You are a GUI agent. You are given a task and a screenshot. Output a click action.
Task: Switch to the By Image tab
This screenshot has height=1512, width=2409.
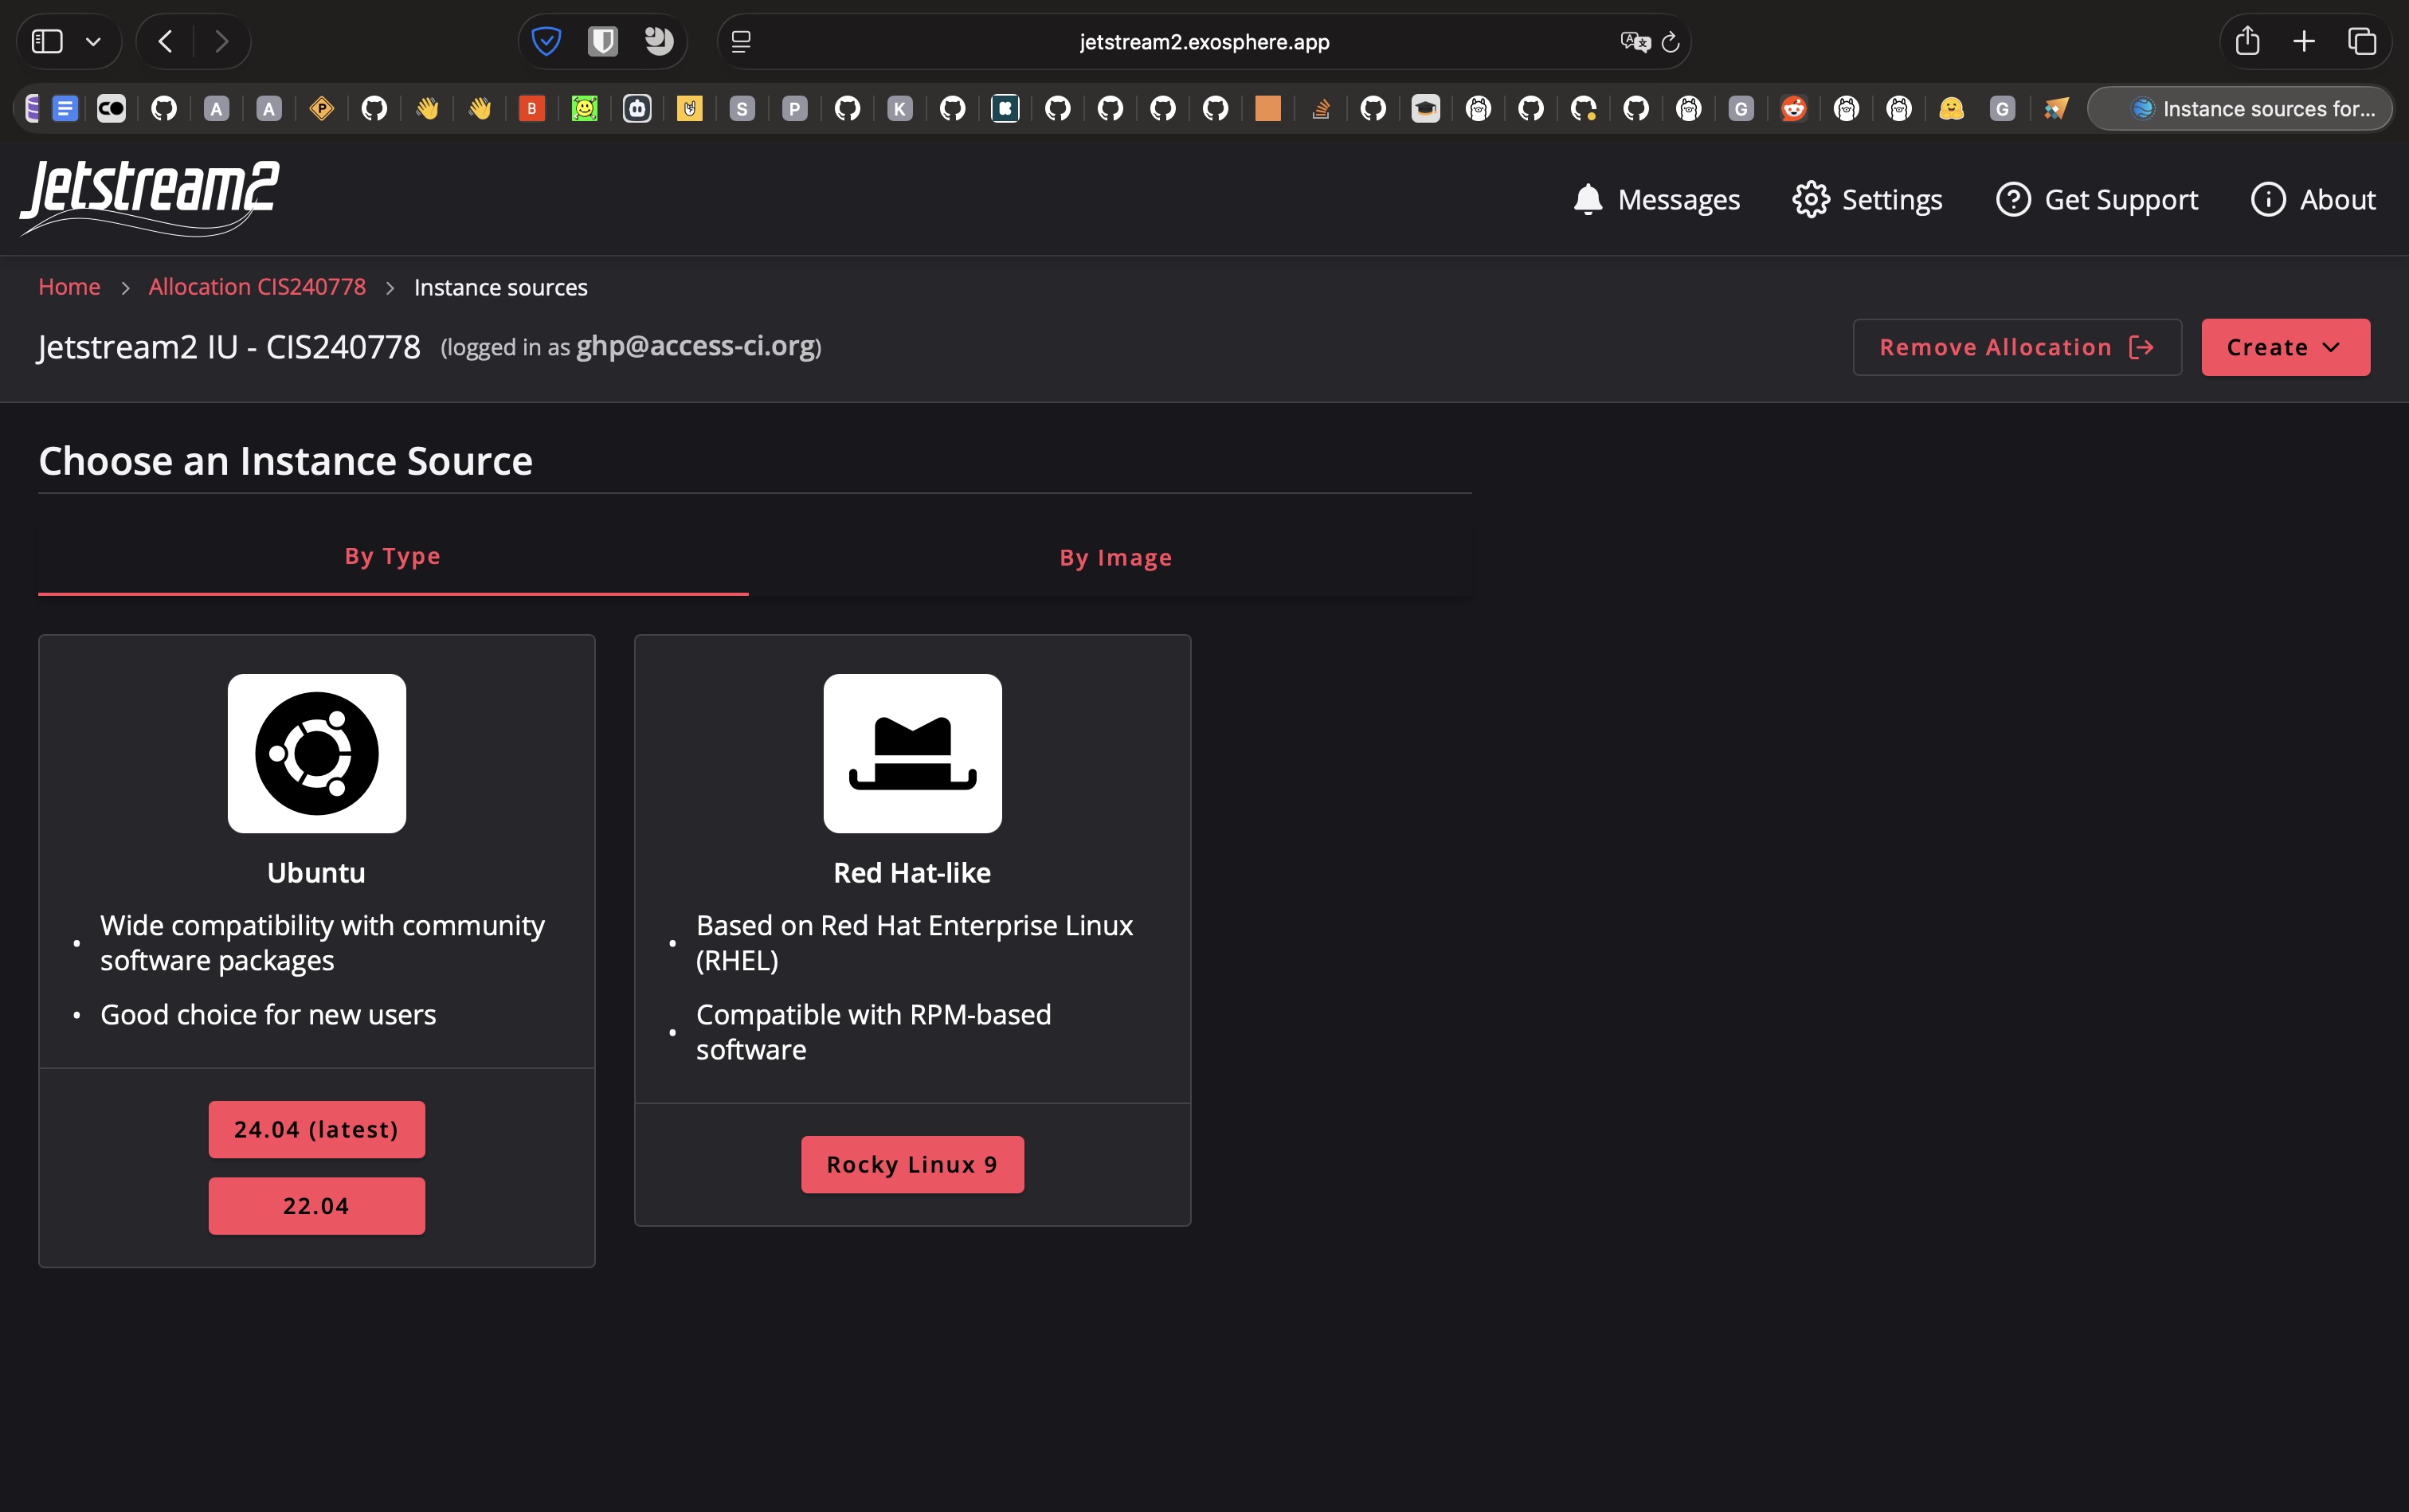coord(1116,558)
